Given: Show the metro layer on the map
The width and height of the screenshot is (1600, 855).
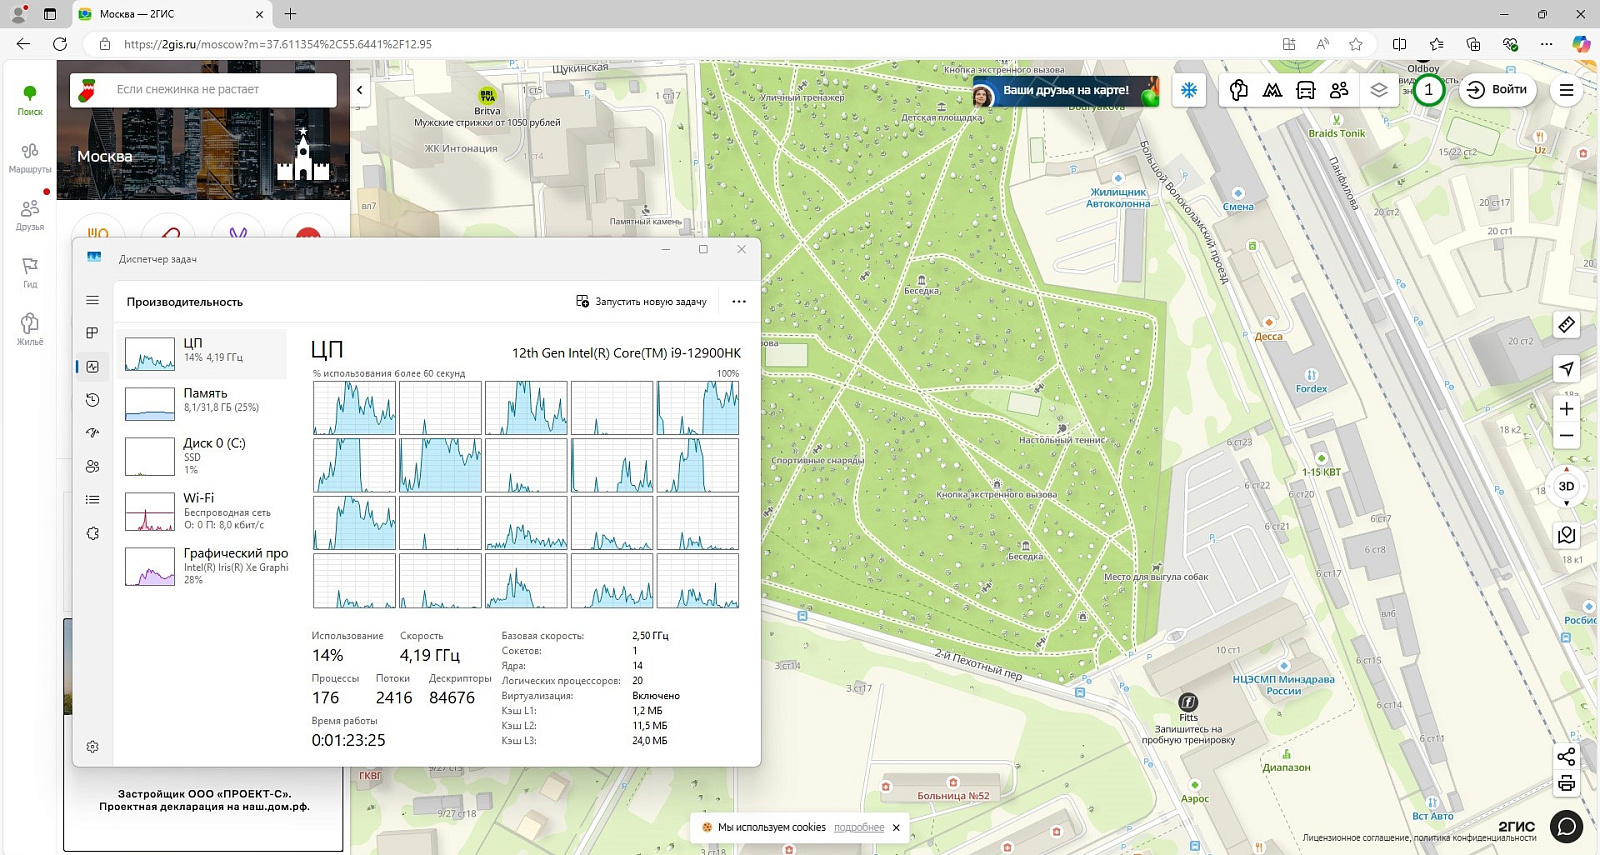Looking at the screenshot, I should point(1272,90).
